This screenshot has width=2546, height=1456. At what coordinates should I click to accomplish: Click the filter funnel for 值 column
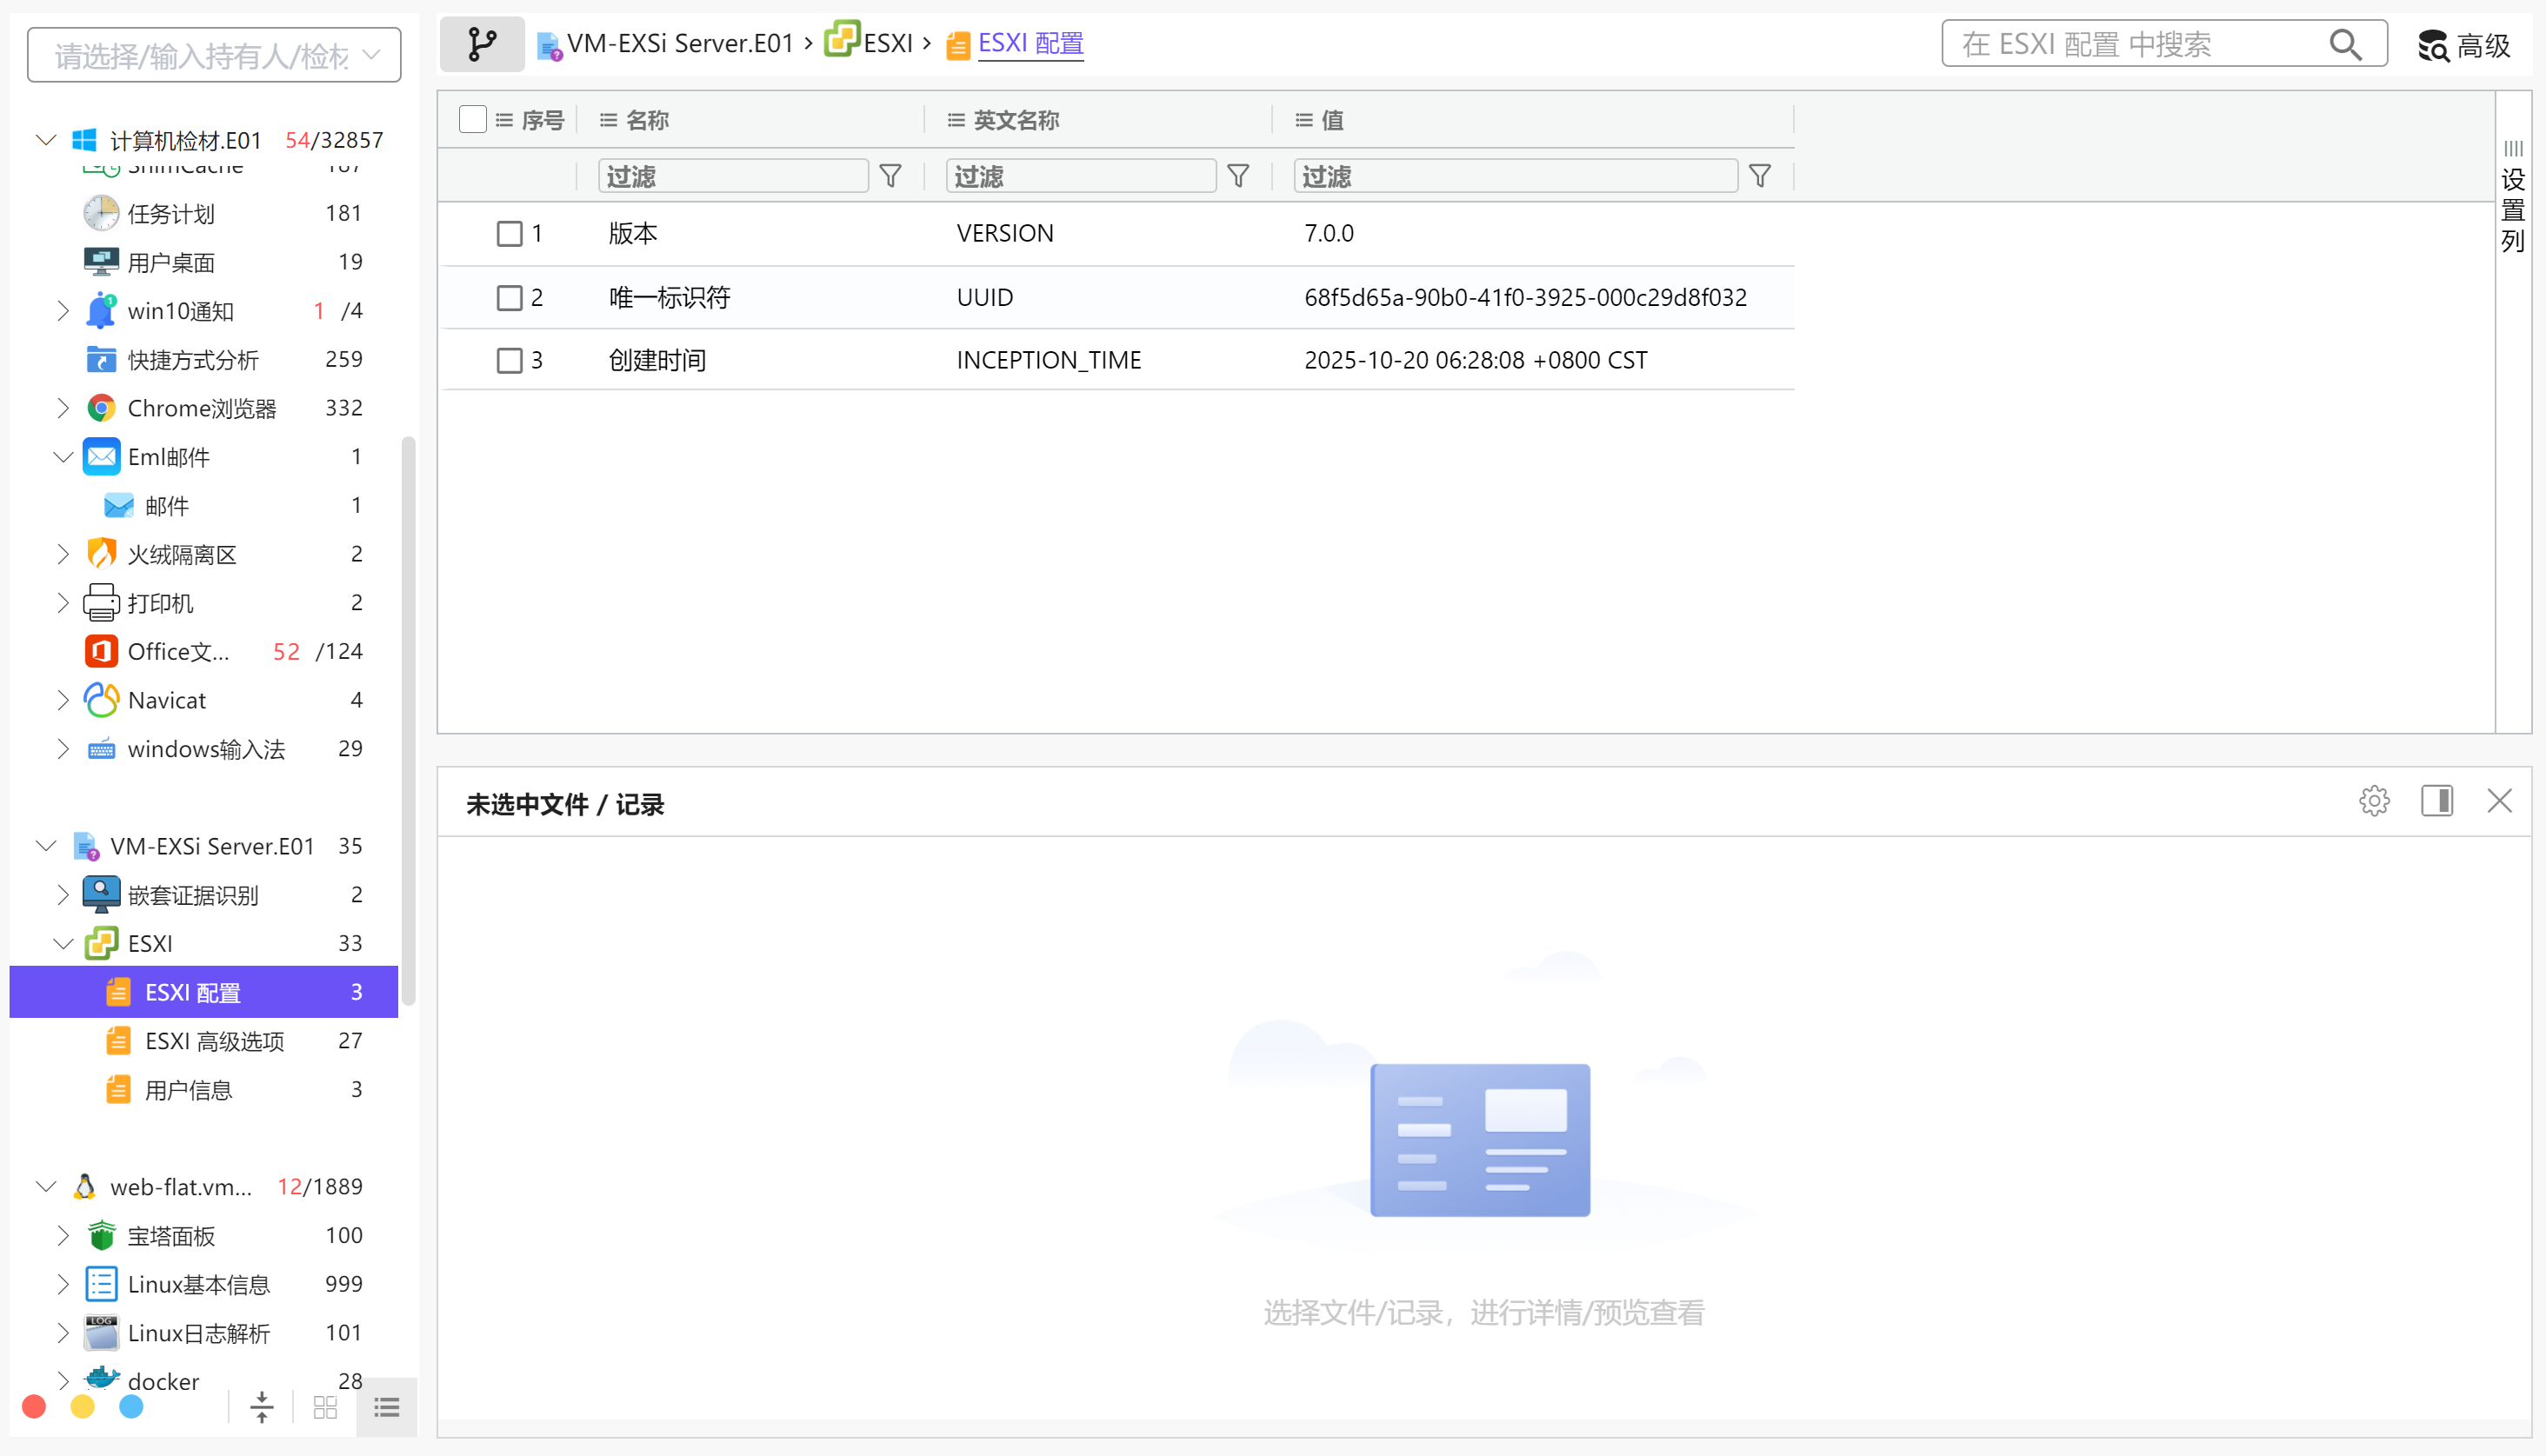(1759, 176)
